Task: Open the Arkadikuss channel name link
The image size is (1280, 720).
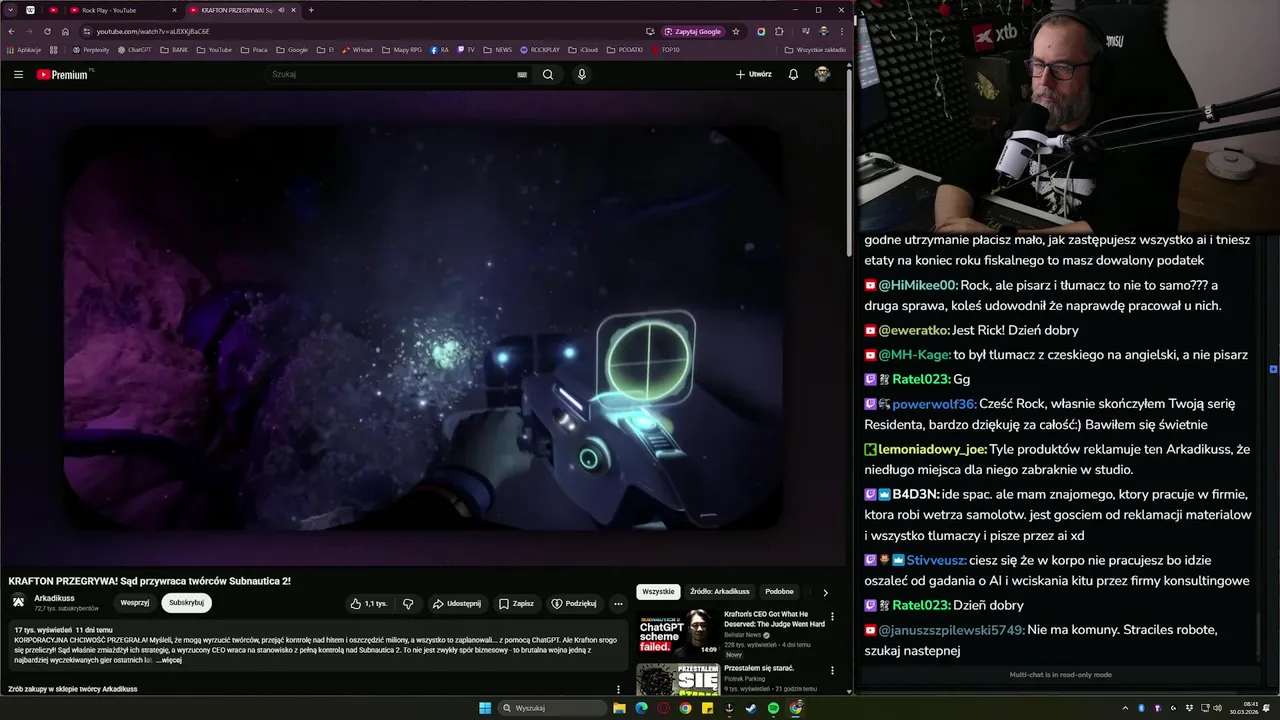Action: click(x=54, y=598)
